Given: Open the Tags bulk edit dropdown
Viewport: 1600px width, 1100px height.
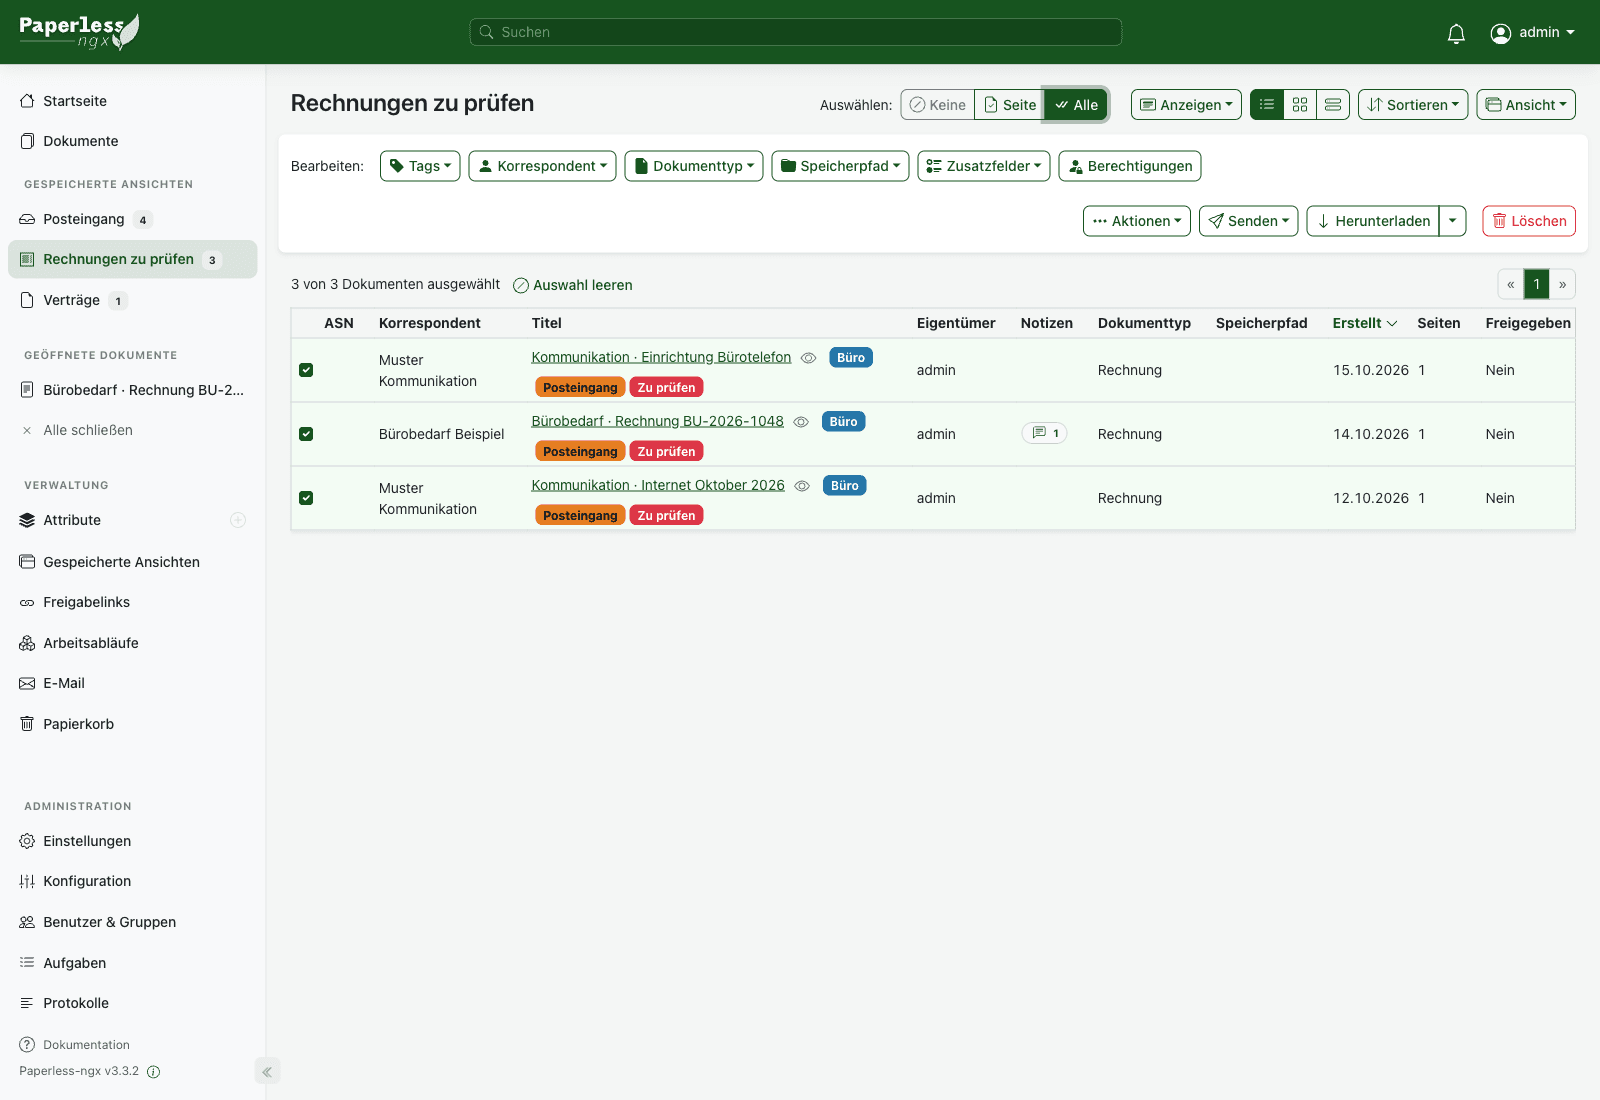Looking at the screenshot, I should click(x=420, y=166).
